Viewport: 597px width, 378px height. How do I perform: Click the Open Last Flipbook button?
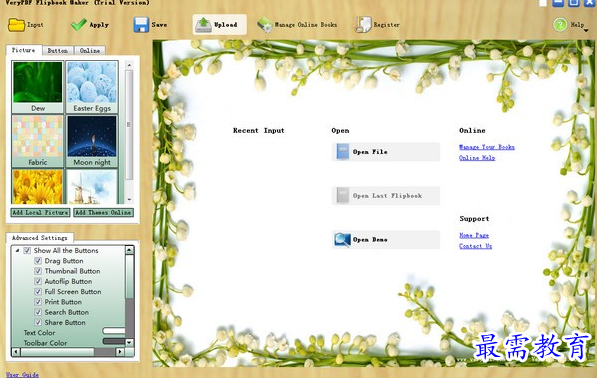point(386,196)
